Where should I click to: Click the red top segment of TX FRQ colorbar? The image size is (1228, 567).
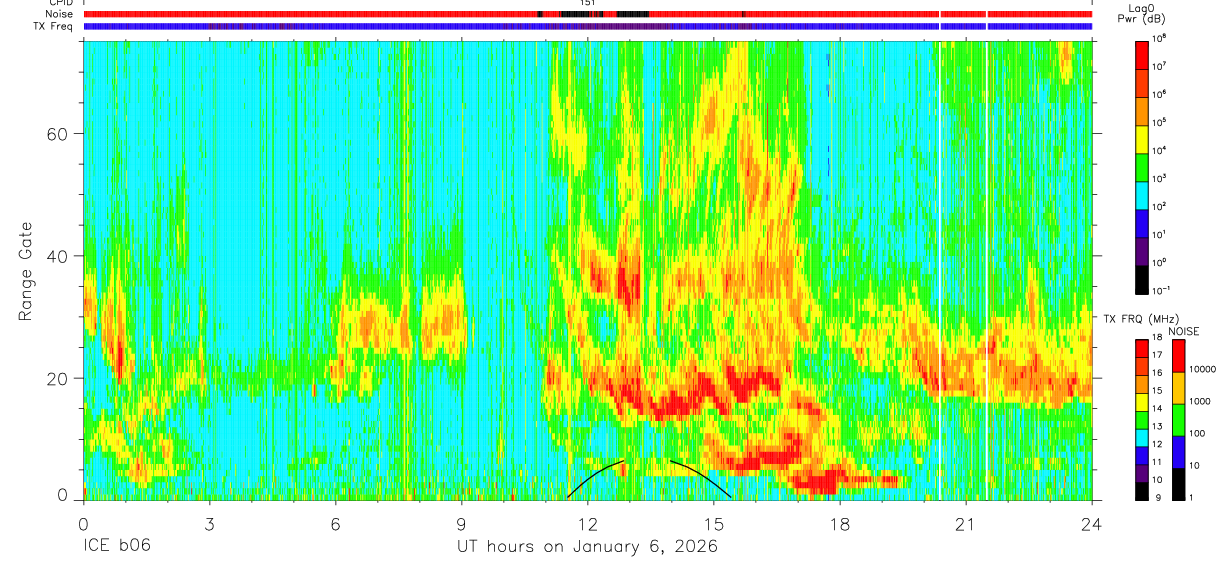pyautogui.click(x=1142, y=348)
